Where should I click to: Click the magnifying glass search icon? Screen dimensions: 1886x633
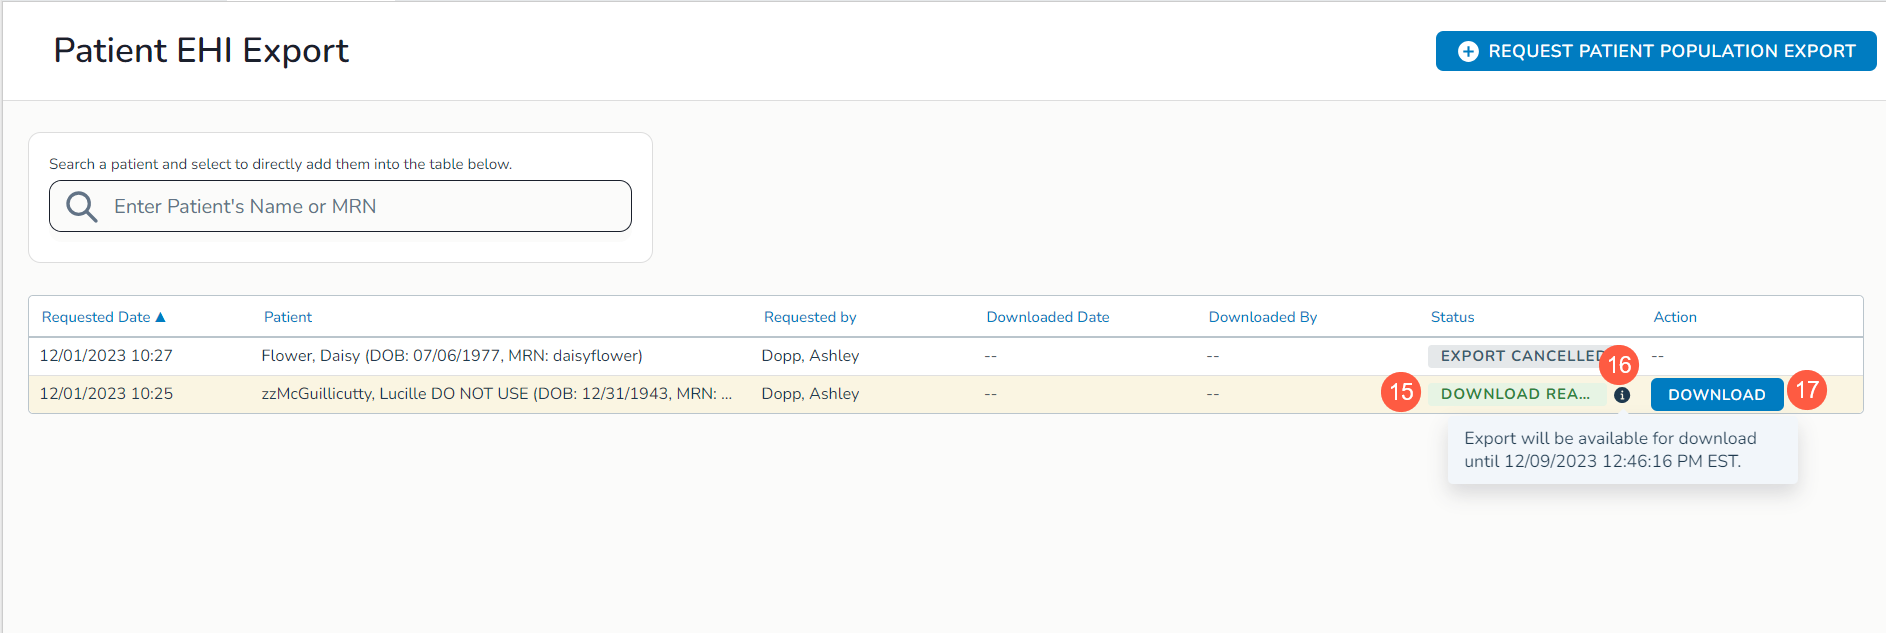tap(81, 207)
